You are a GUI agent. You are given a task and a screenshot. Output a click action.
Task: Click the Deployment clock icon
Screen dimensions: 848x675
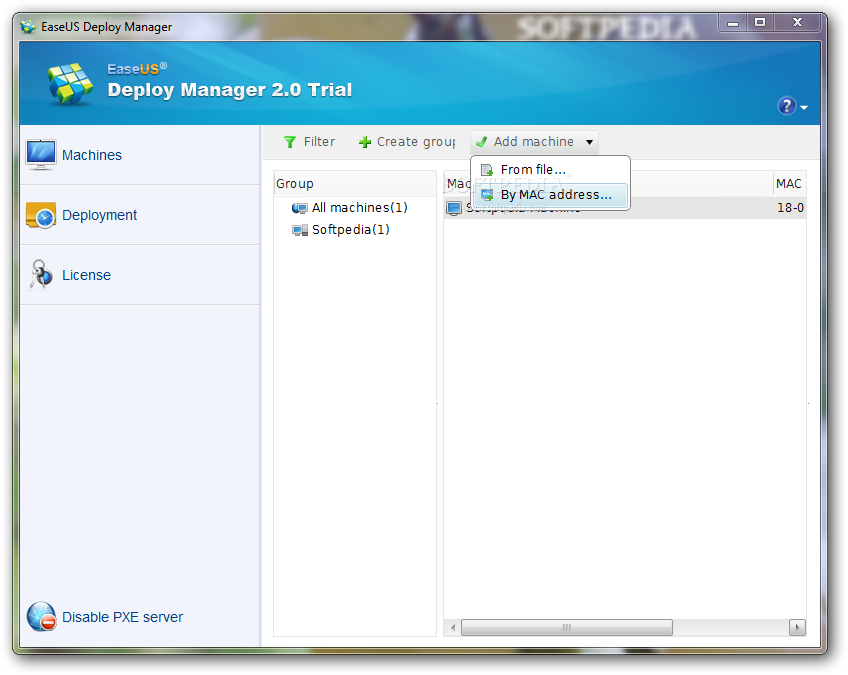coord(41,216)
